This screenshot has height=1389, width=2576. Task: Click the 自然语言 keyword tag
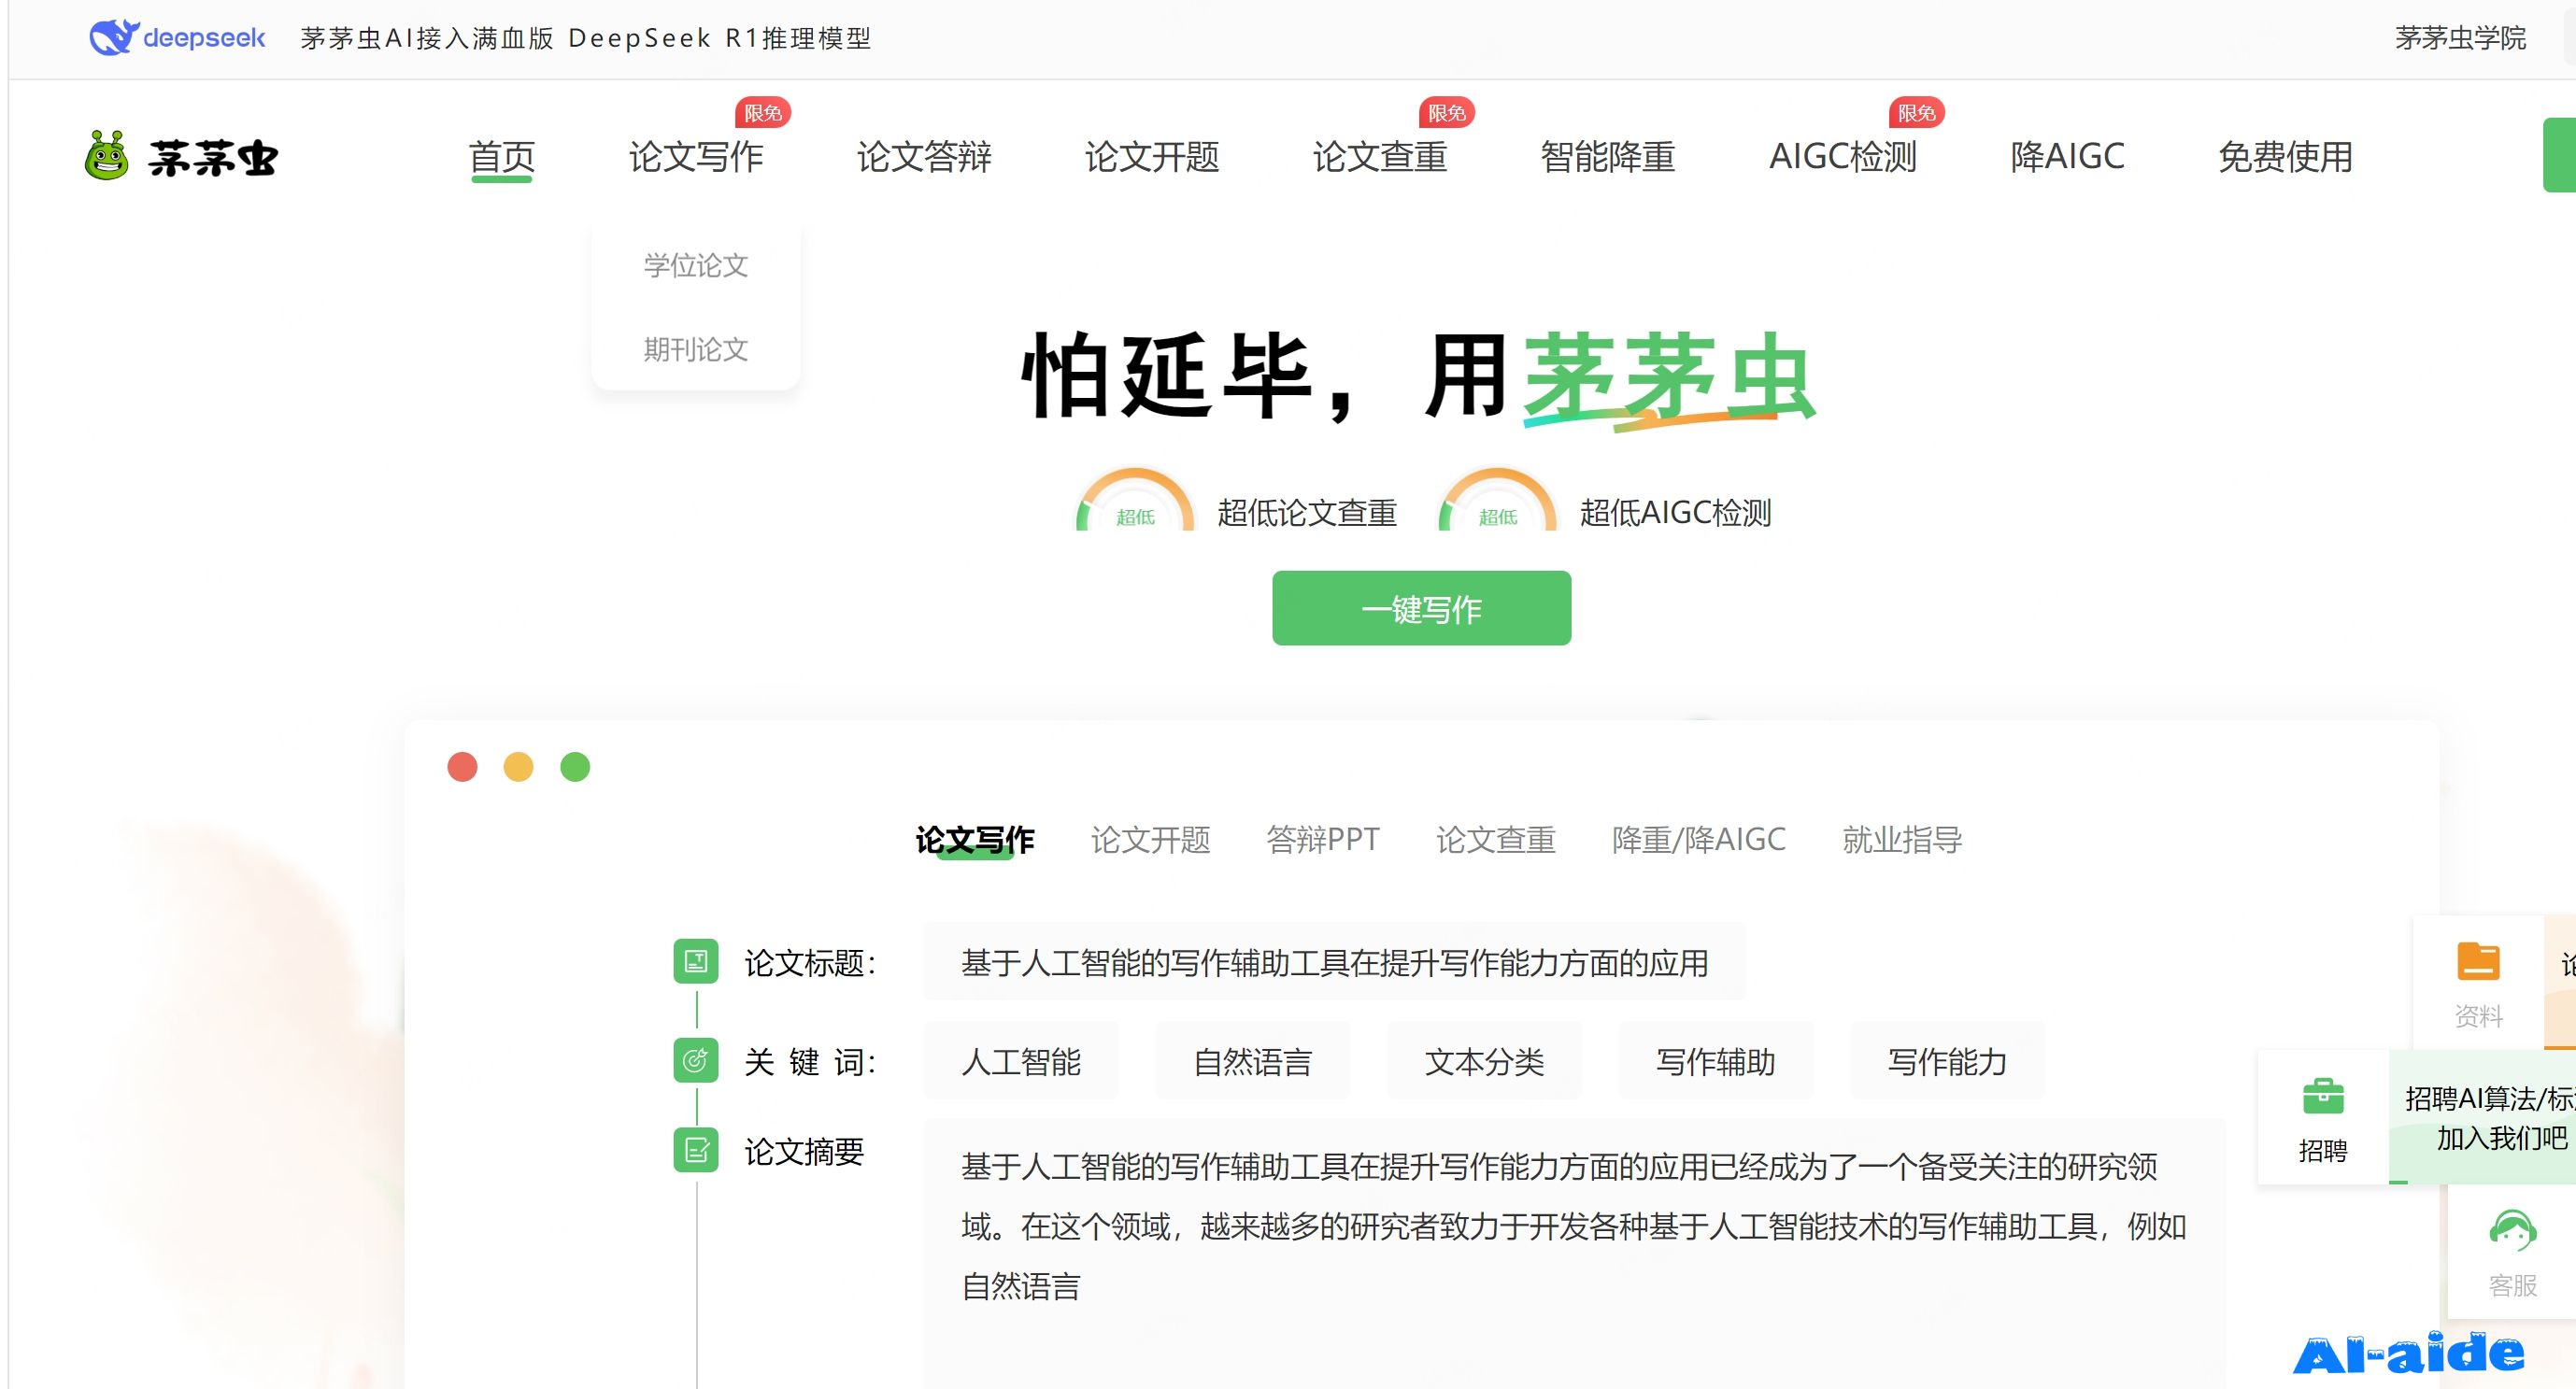(x=1252, y=1061)
